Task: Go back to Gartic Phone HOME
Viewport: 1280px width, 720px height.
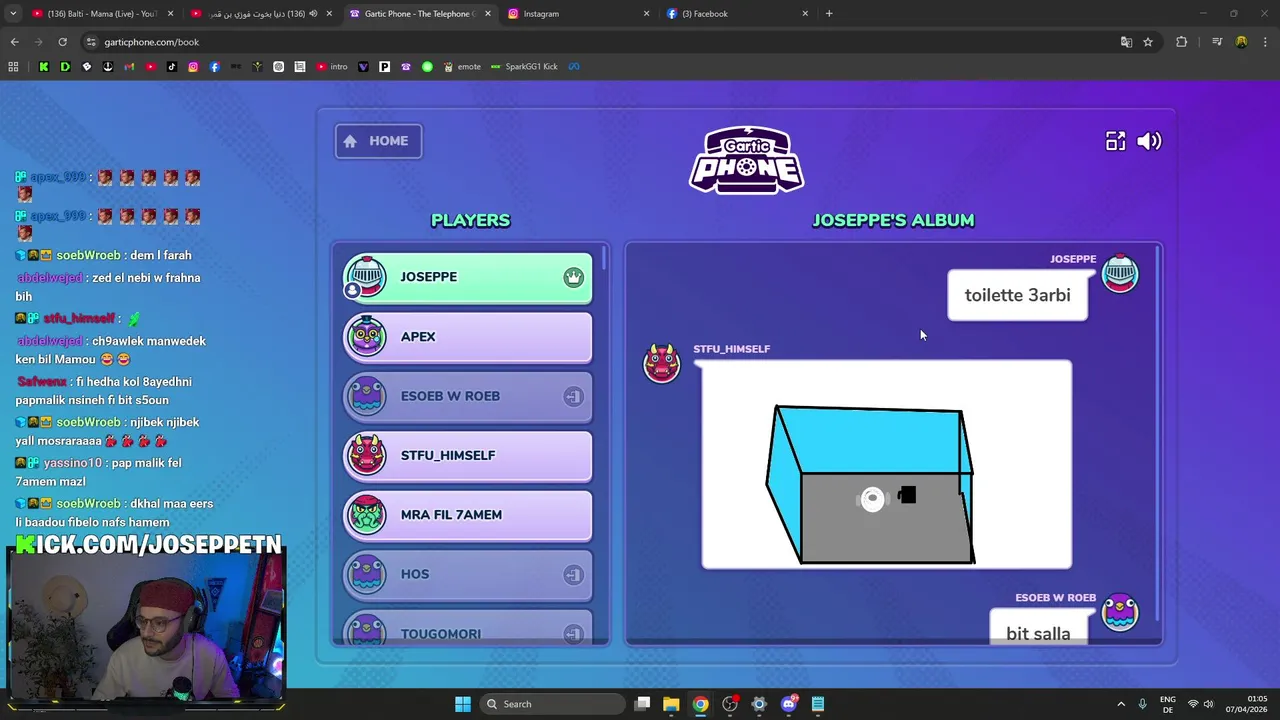Action: click(378, 141)
